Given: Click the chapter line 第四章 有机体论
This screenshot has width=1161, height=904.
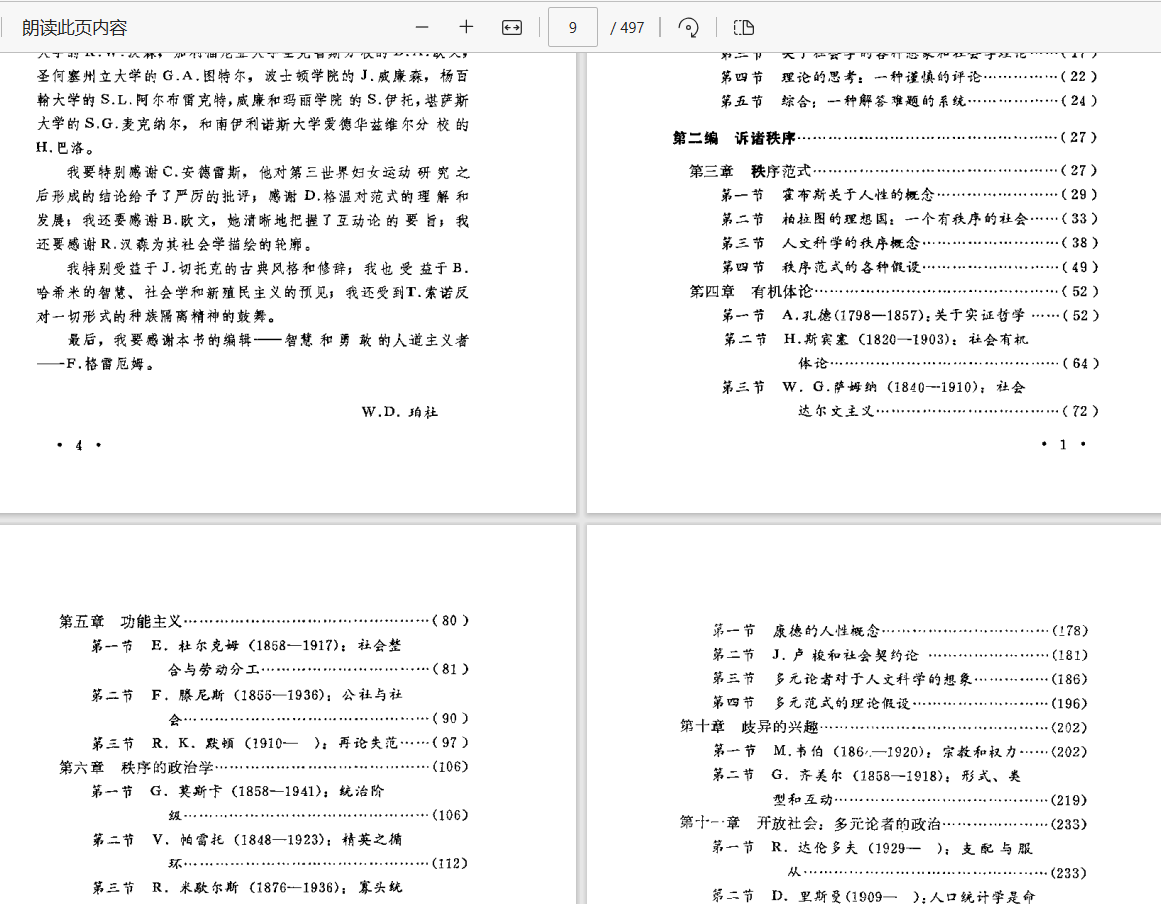Looking at the screenshot, I should point(893,291).
